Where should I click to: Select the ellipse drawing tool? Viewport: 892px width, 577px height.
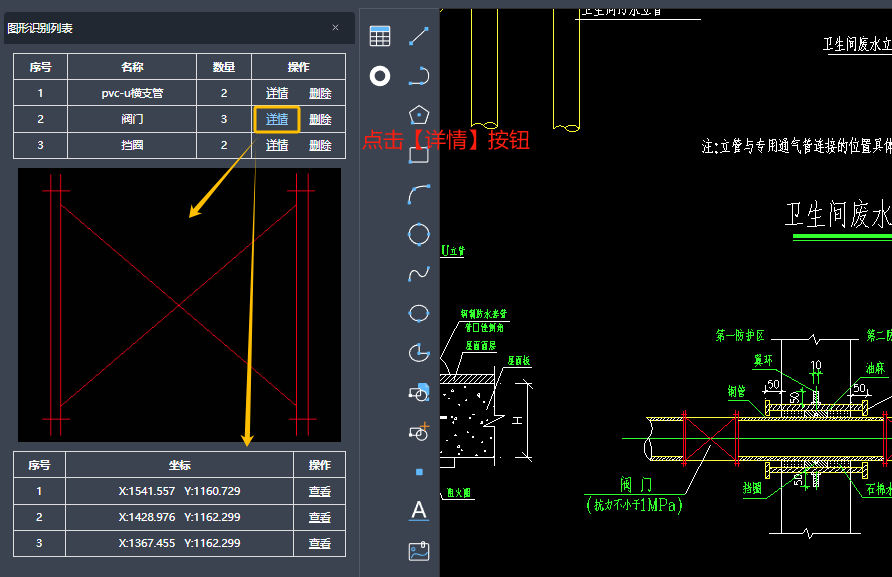click(x=419, y=313)
